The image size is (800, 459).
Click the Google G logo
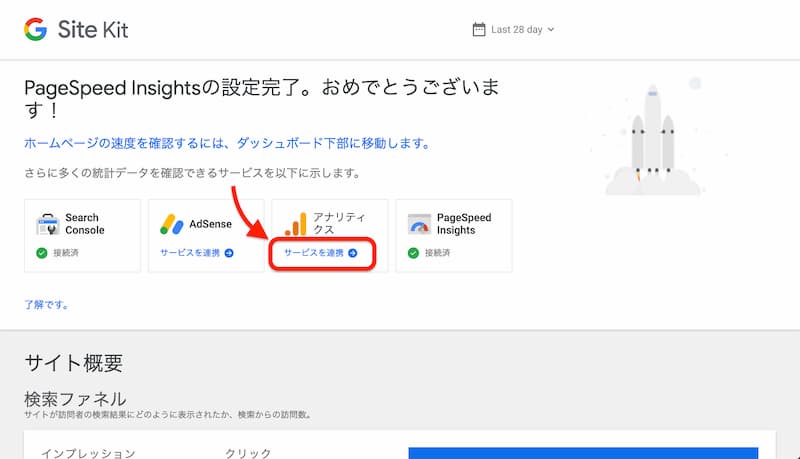coord(35,29)
